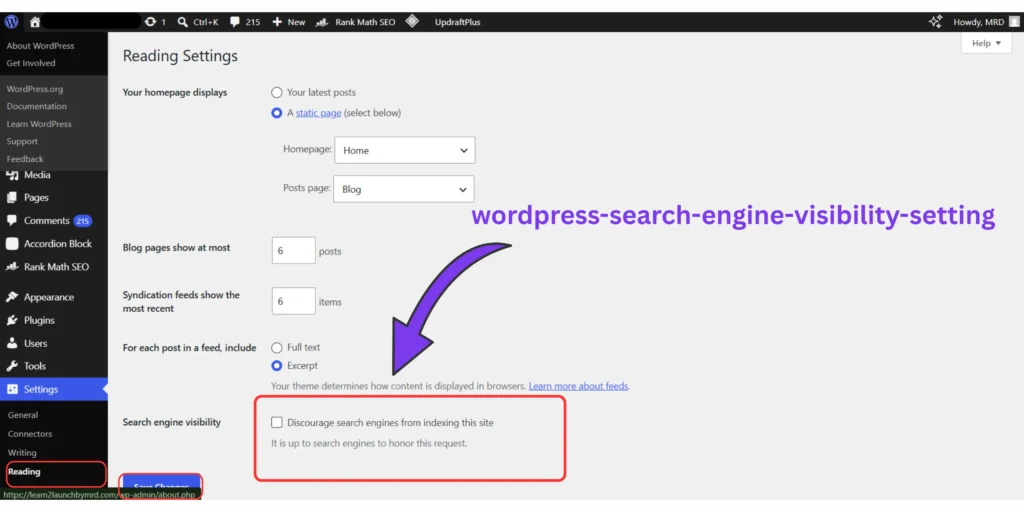
Task: Open Support menu entry
Action: (22, 142)
